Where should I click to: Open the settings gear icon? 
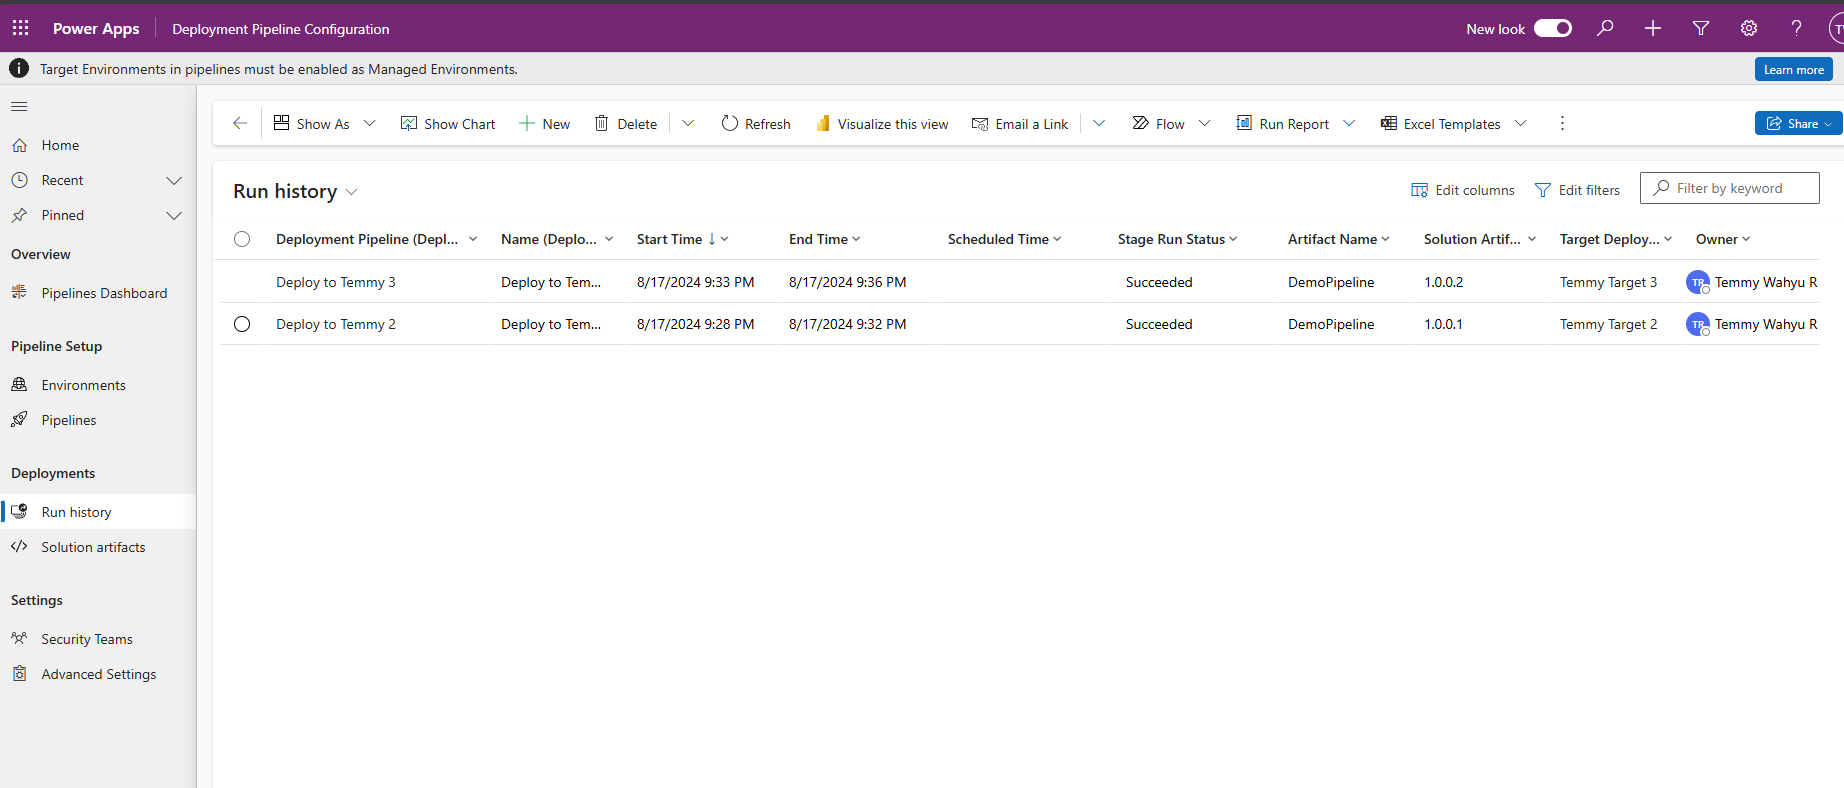click(1749, 28)
